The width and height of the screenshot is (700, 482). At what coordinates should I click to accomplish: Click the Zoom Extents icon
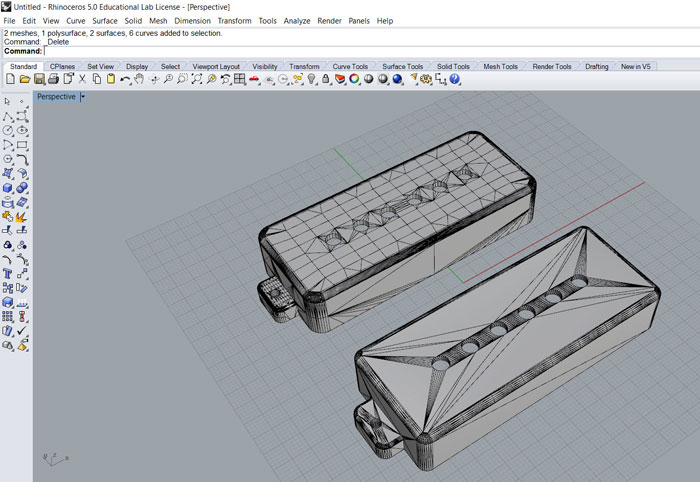(x=196, y=79)
